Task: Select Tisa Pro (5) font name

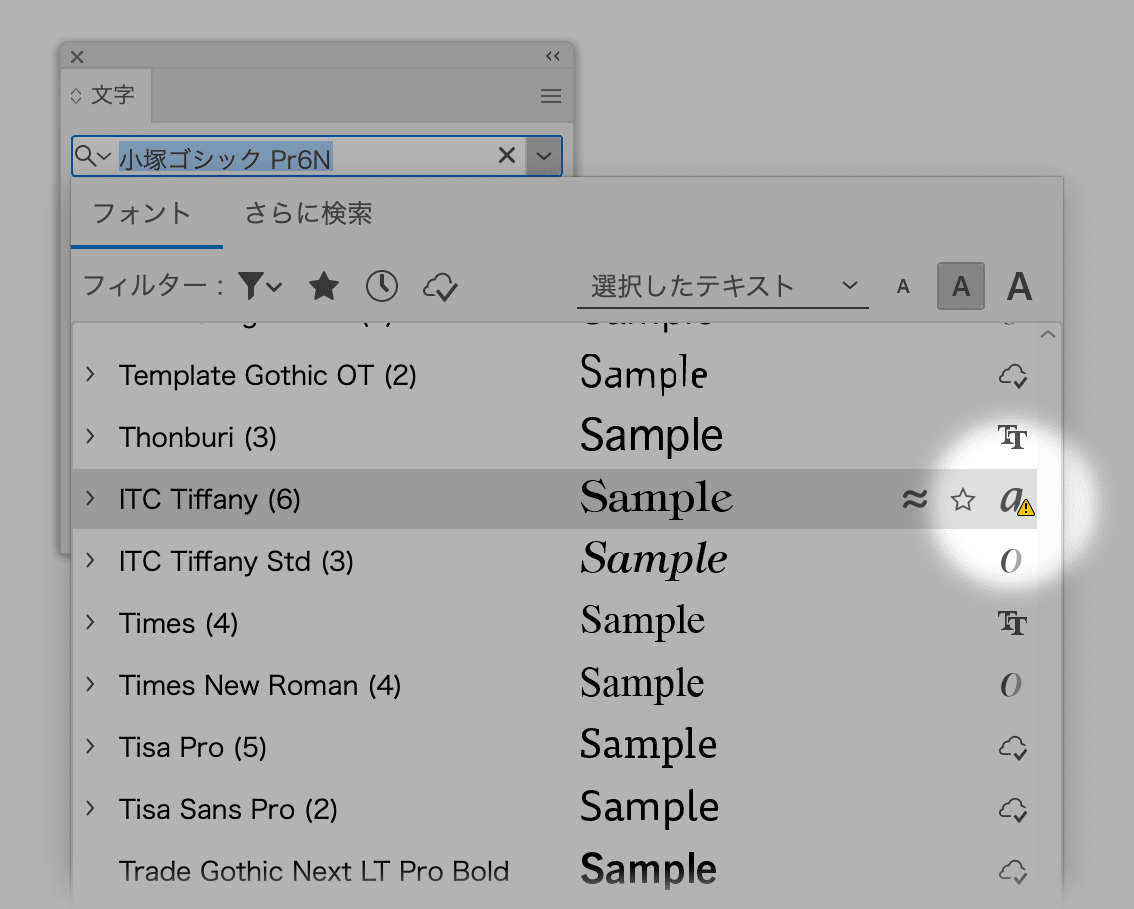Action: (192, 747)
